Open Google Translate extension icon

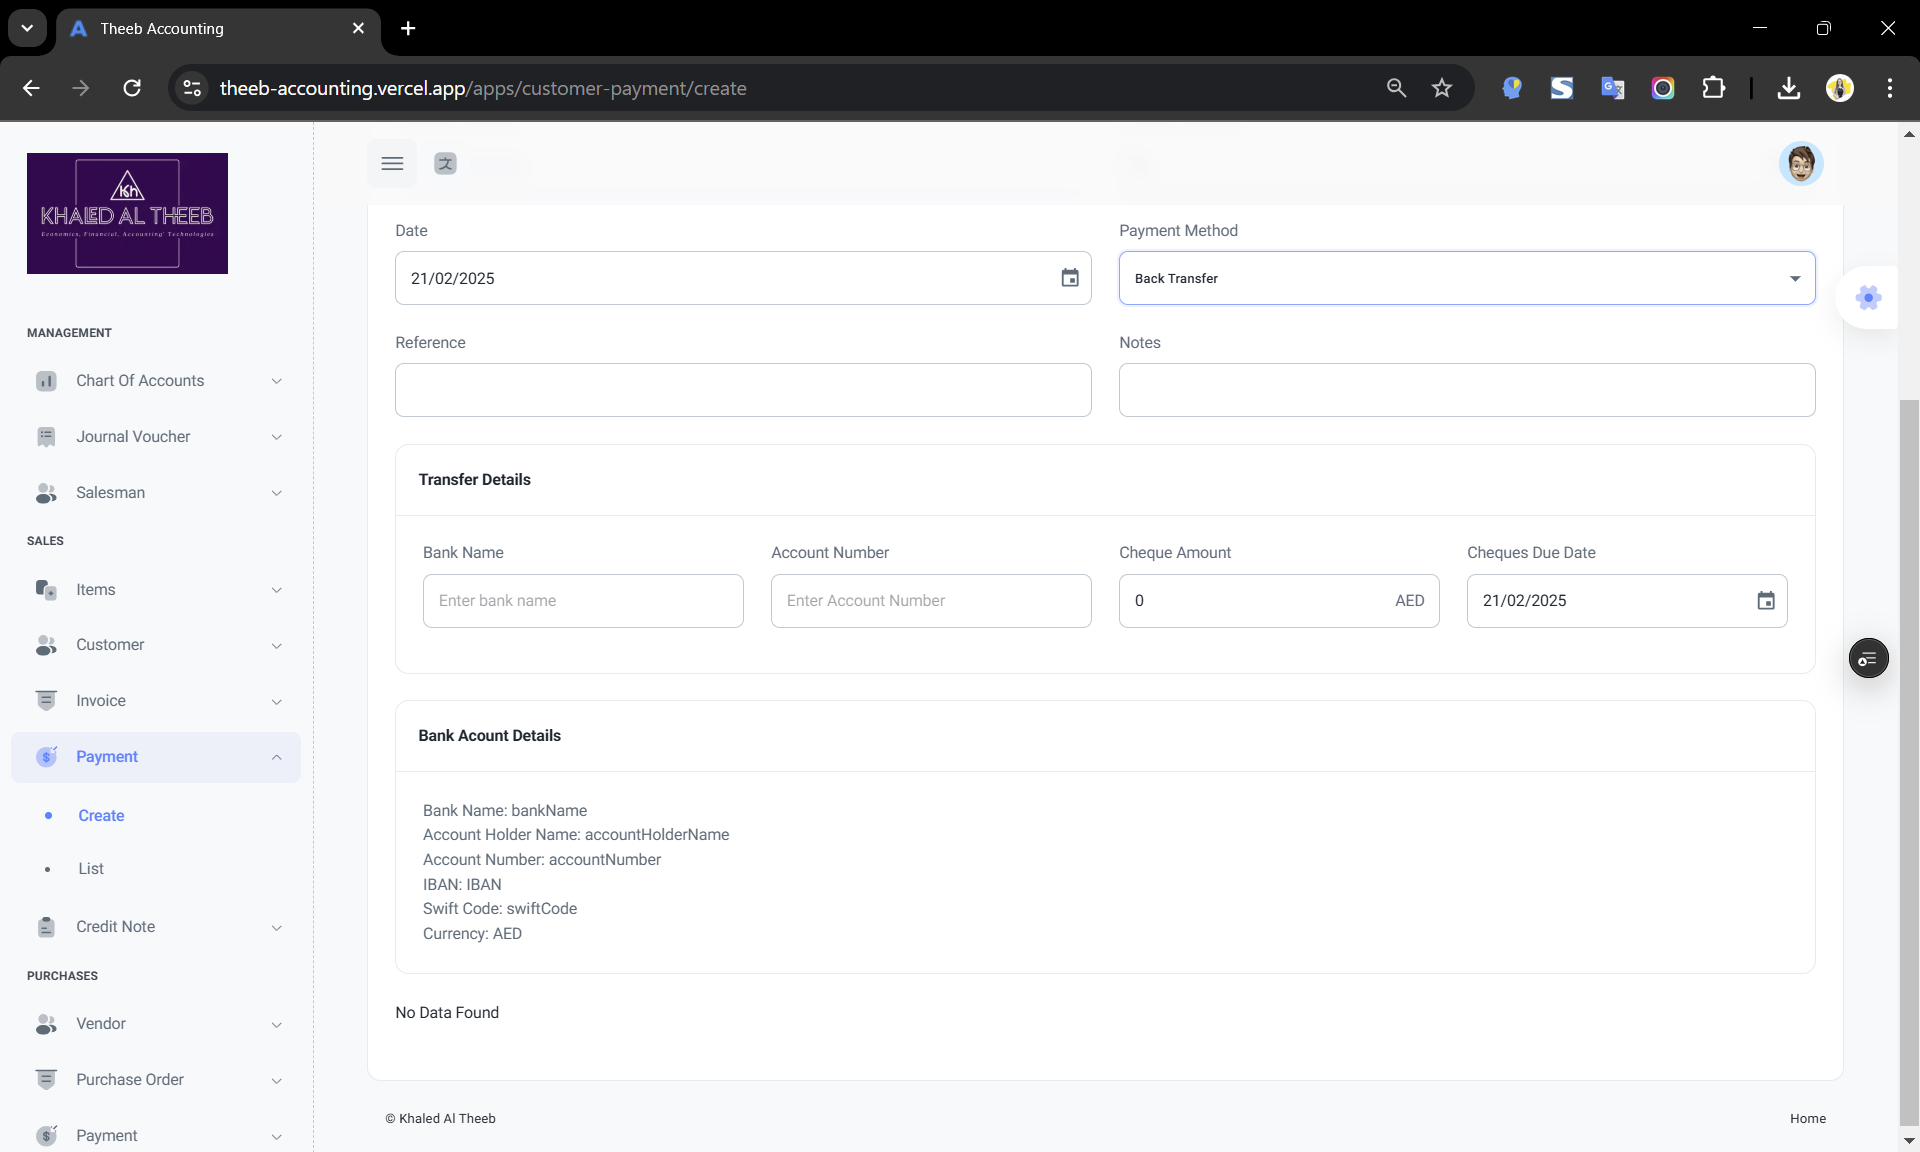click(1612, 88)
